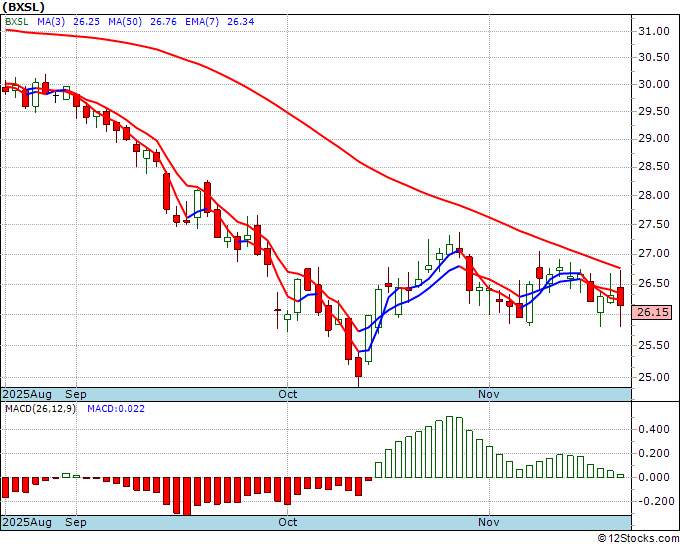Viewport: 680px width, 546px height.
Task: Click the 0.200 MACD axis label
Action: point(654,454)
